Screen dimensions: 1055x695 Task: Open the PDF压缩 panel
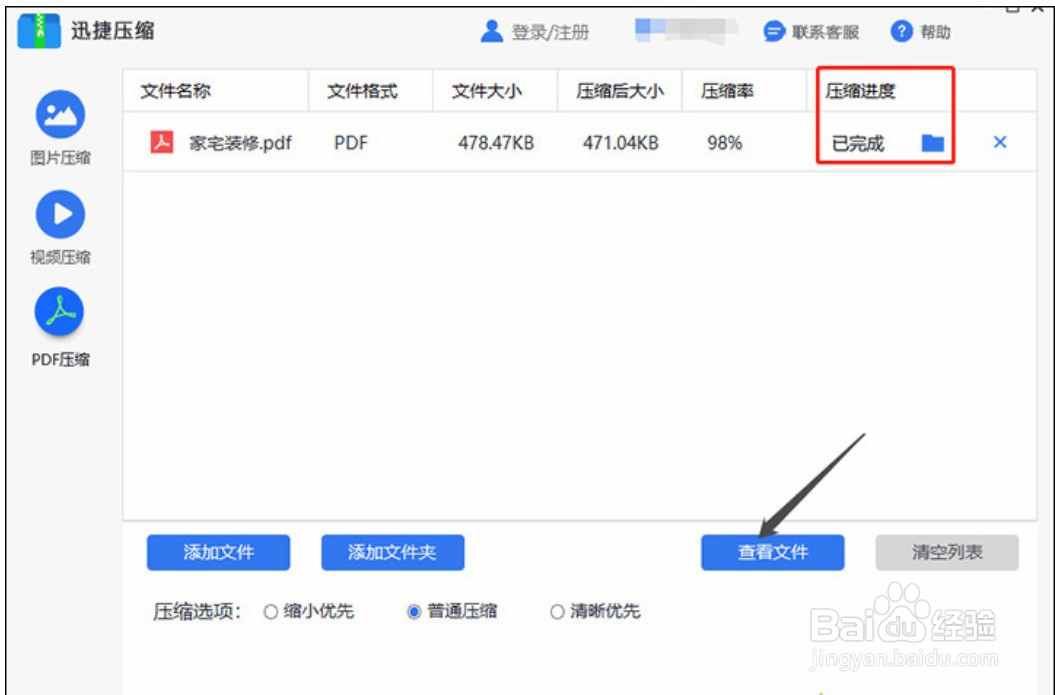[x=60, y=310]
